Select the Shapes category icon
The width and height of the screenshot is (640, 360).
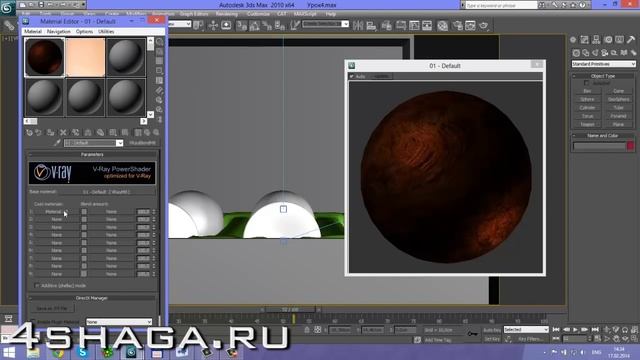[x=586, y=53]
